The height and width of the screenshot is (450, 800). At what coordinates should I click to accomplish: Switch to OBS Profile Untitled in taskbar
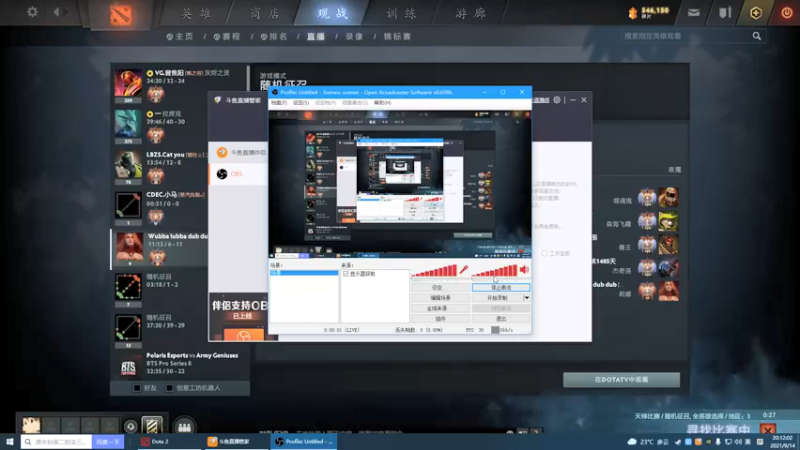304,441
